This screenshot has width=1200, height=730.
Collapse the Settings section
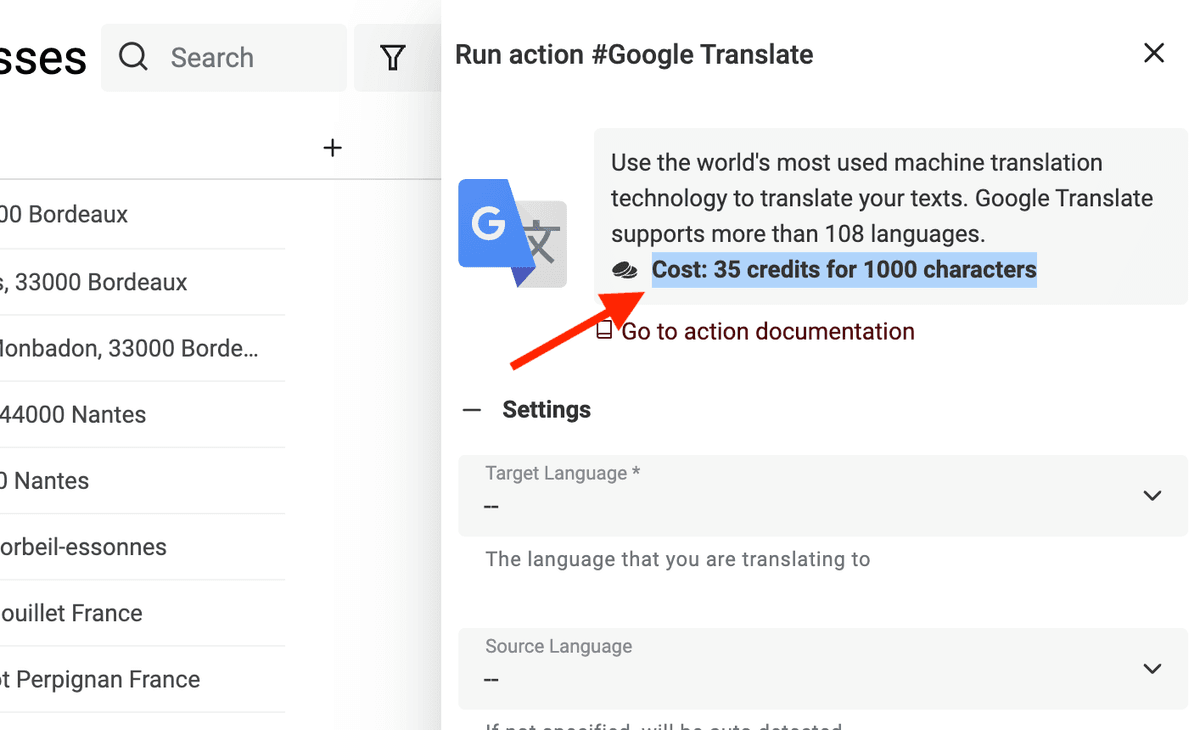[x=472, y=410]
